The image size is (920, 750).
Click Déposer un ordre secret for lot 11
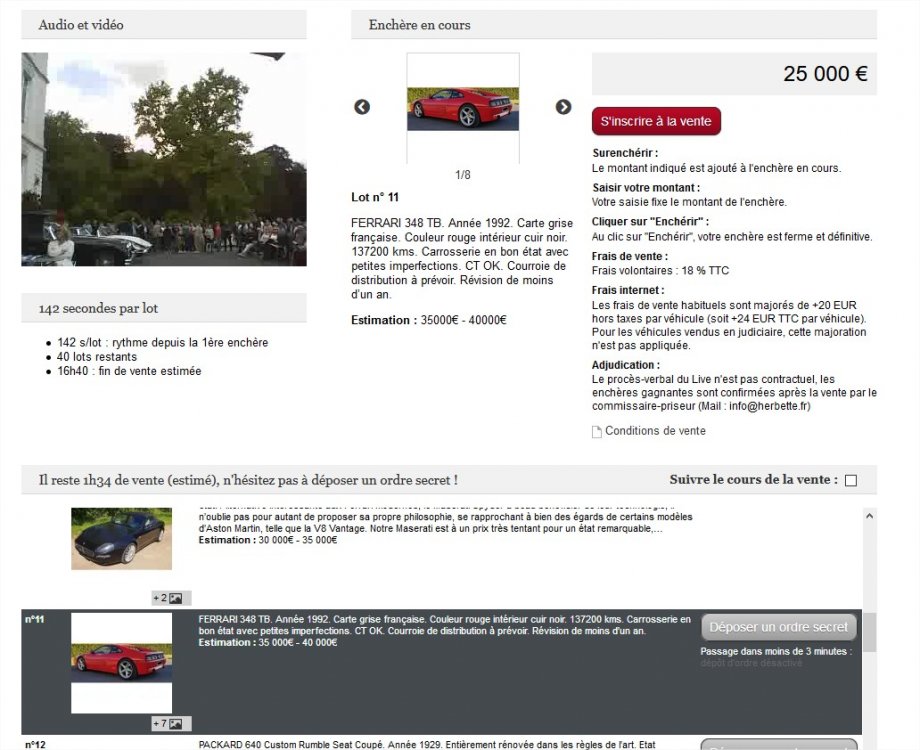point(779,627)
